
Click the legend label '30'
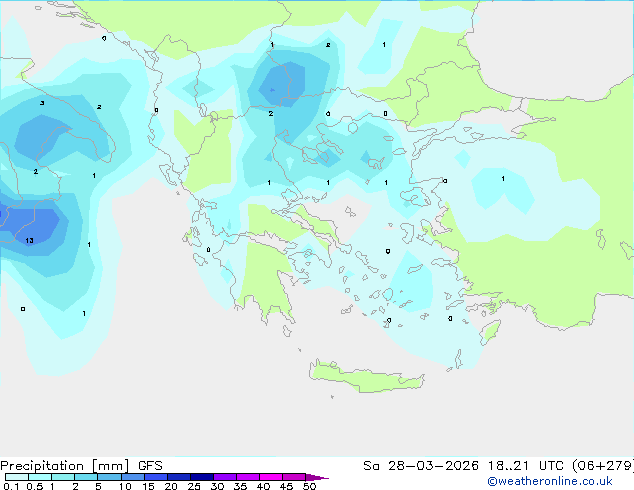pyautogui.click(x=217, y=486)
